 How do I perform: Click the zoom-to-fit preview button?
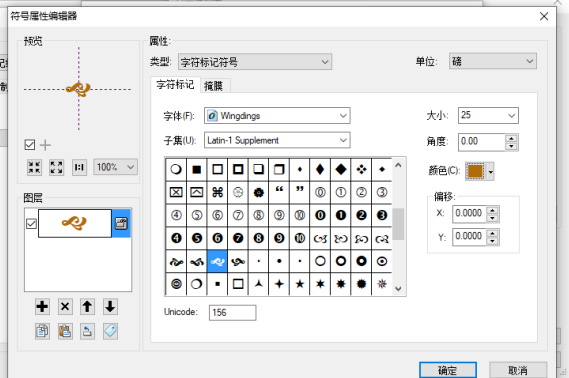[34, 167]
